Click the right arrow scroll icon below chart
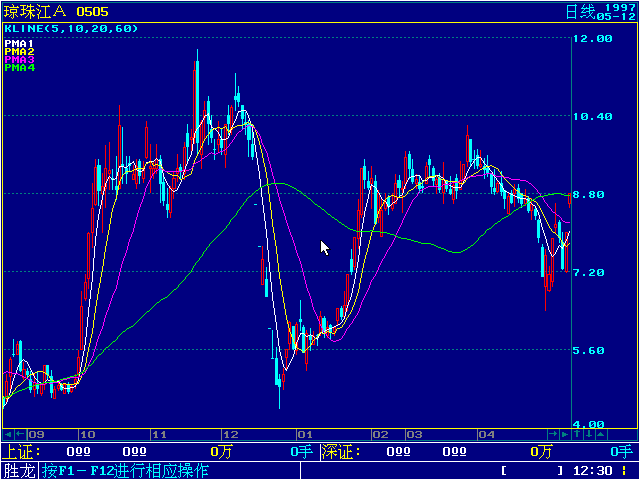 tap(553, 434)
